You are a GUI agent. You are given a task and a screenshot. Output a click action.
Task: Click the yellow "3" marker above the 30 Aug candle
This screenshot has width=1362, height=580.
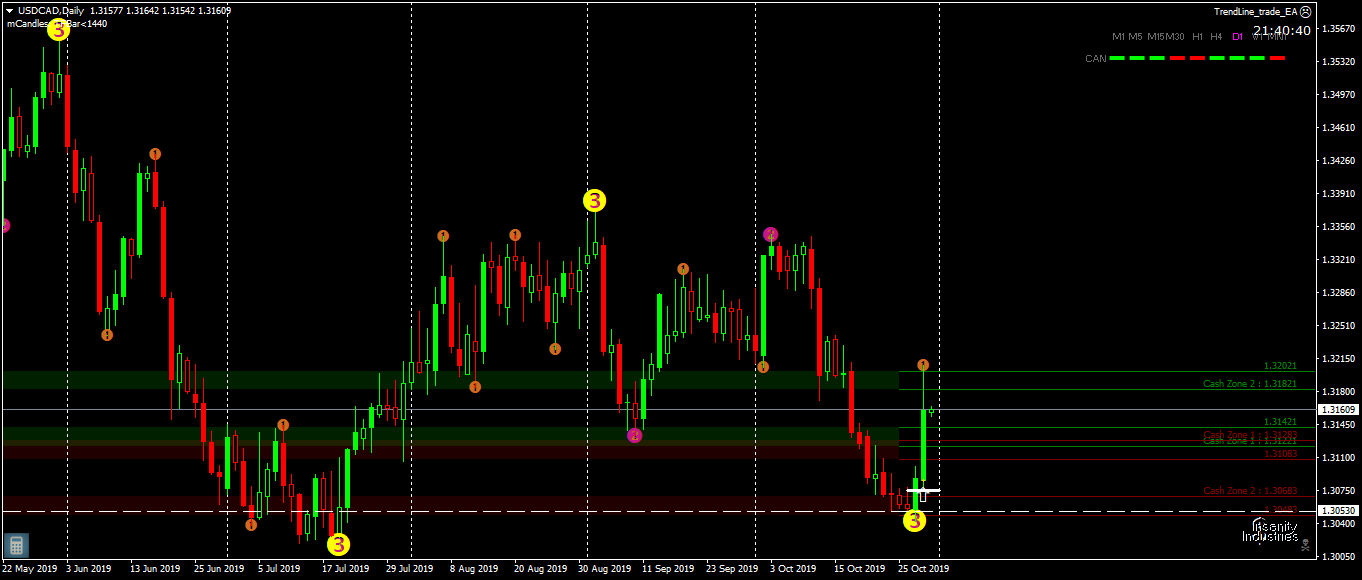coord(595,200)
